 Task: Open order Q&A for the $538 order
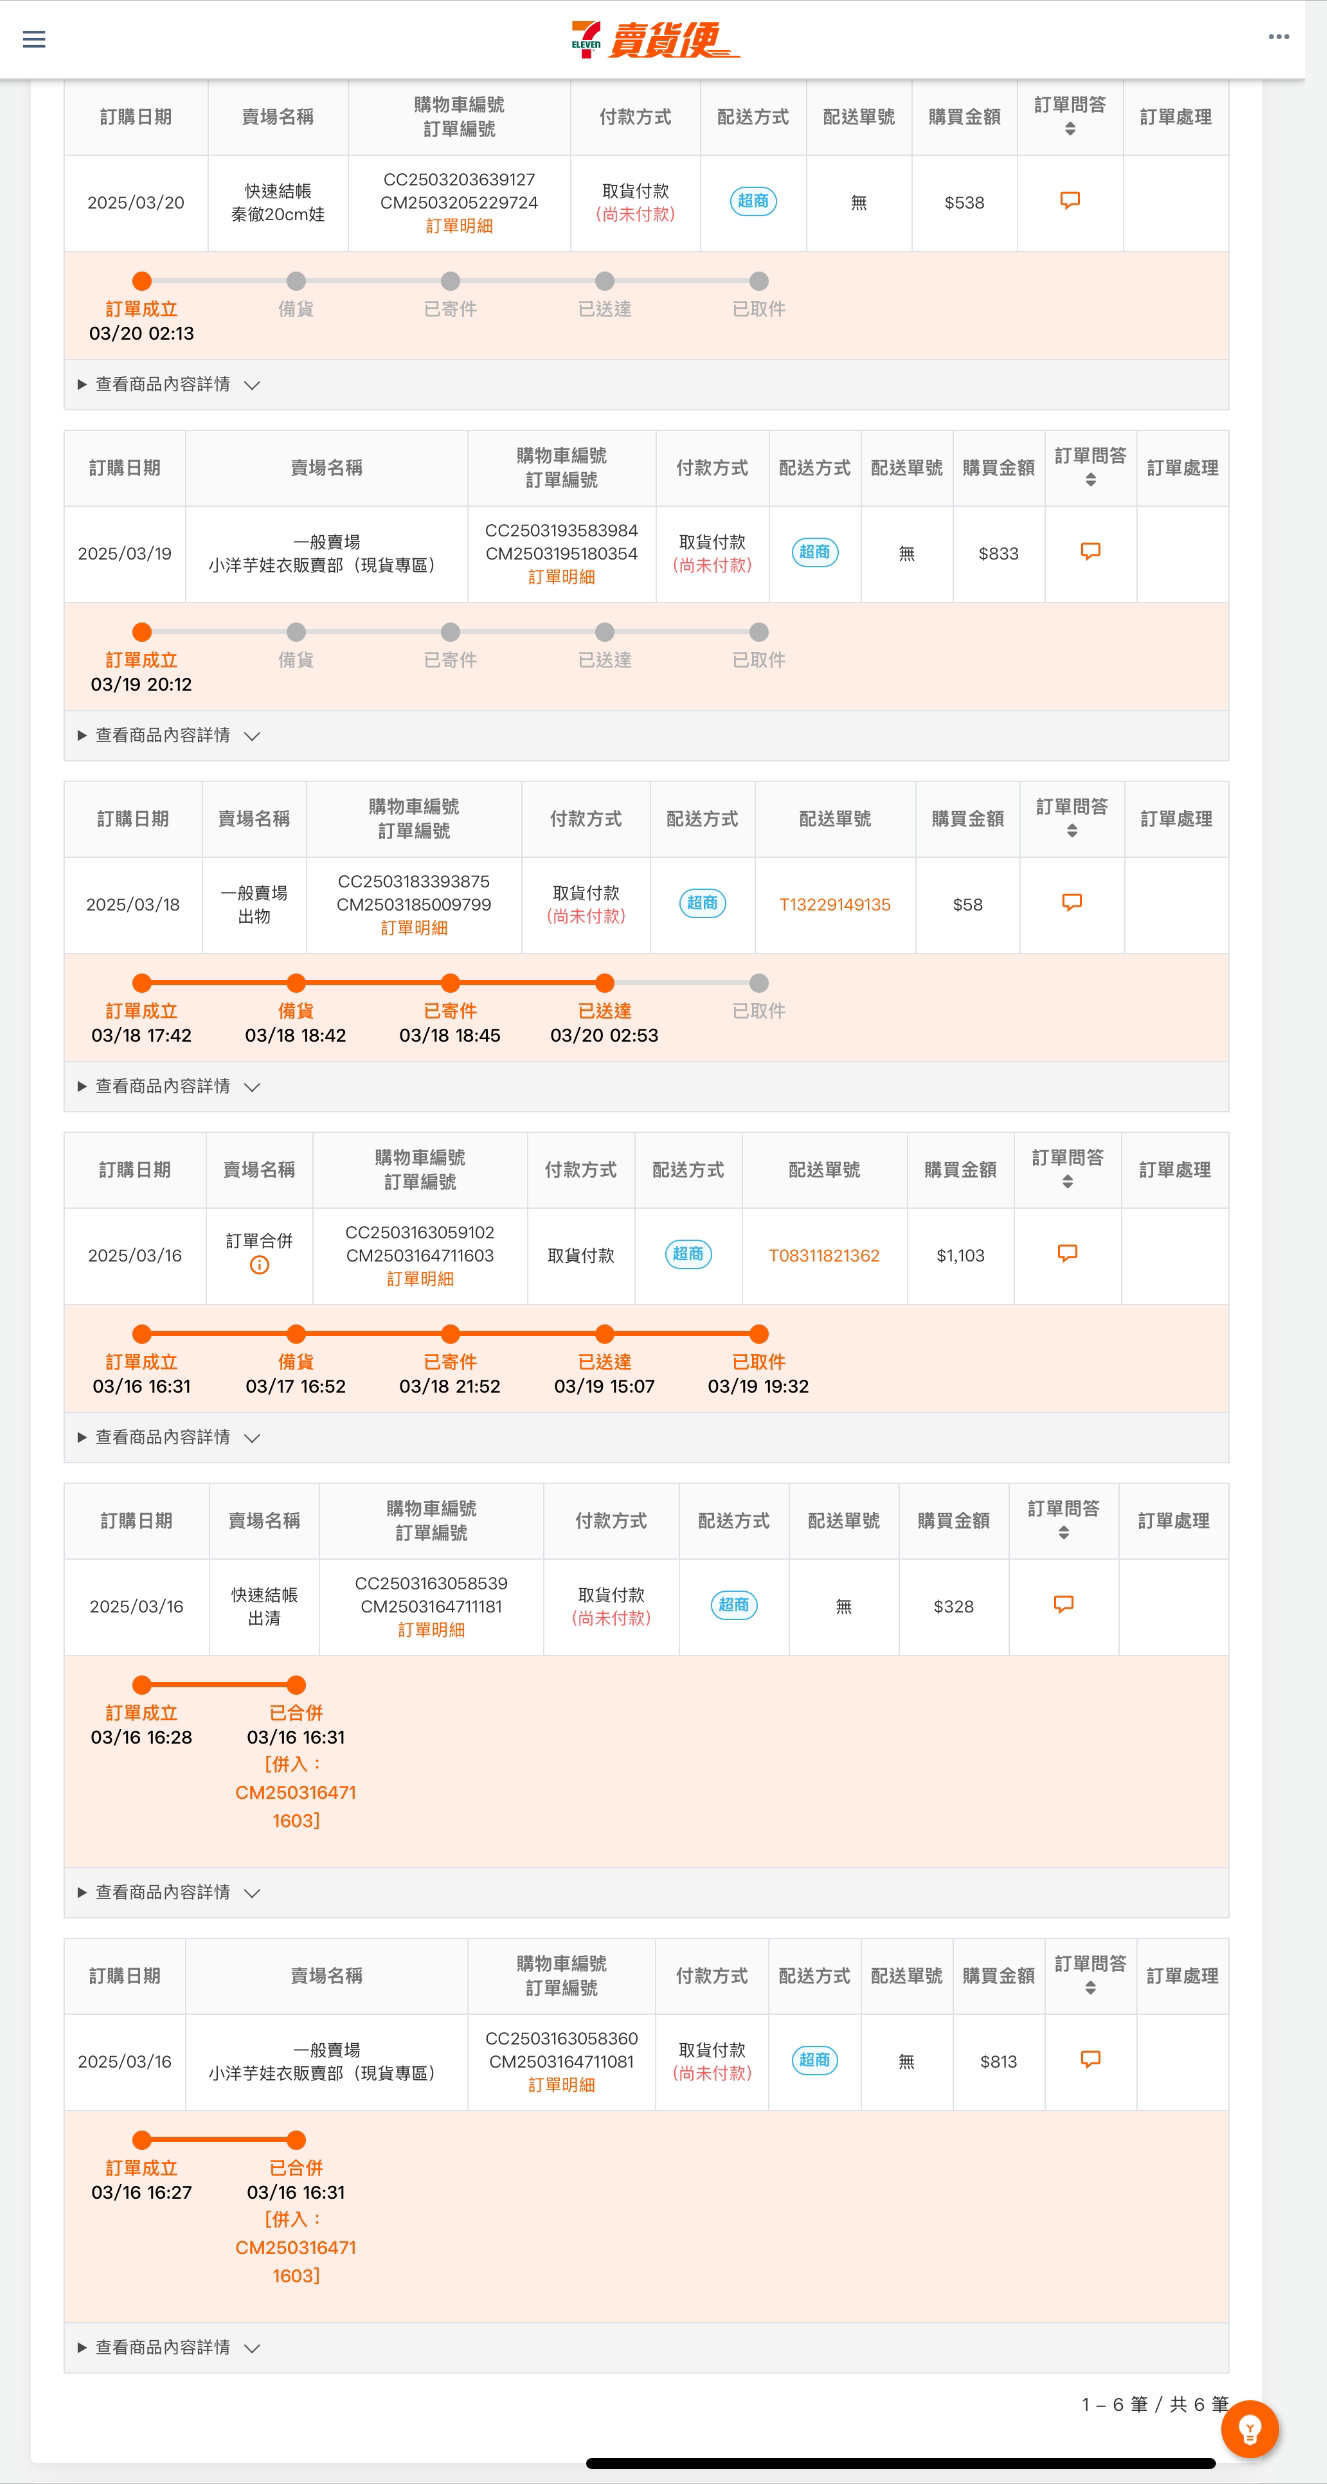[x=1070, y=201]
